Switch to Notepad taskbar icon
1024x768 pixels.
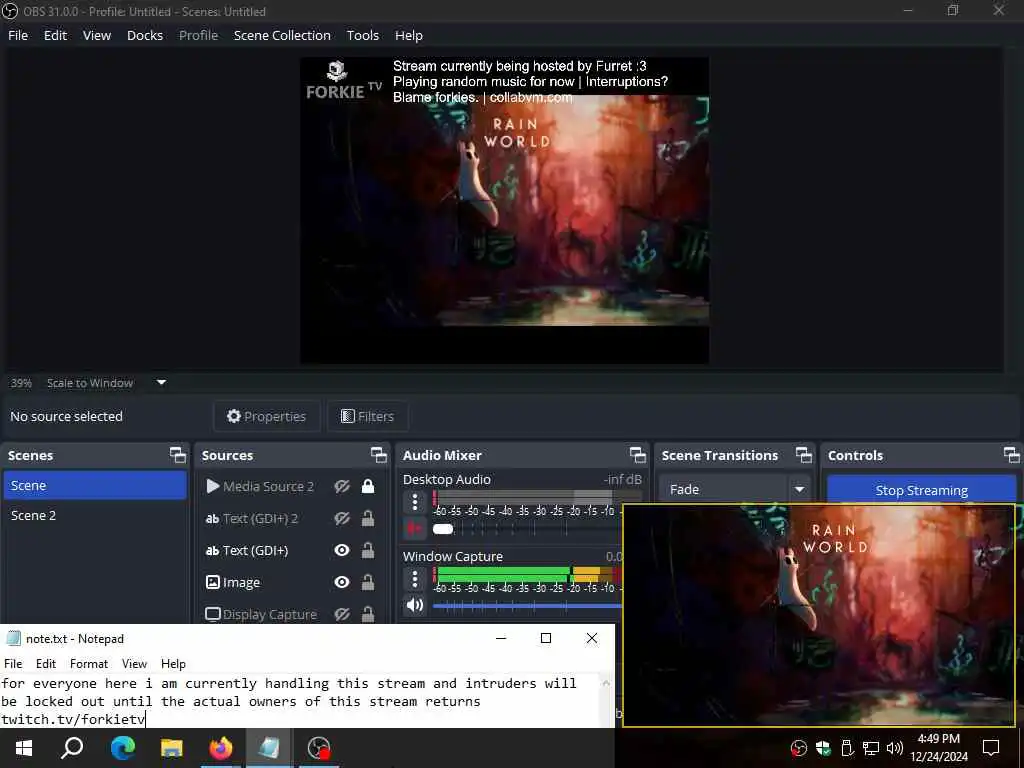(269, 748)
